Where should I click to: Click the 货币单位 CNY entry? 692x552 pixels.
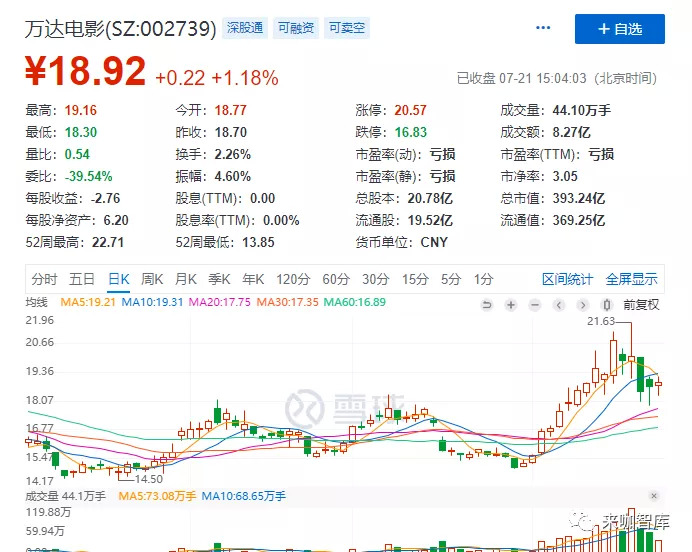click(x=402, y=242)
